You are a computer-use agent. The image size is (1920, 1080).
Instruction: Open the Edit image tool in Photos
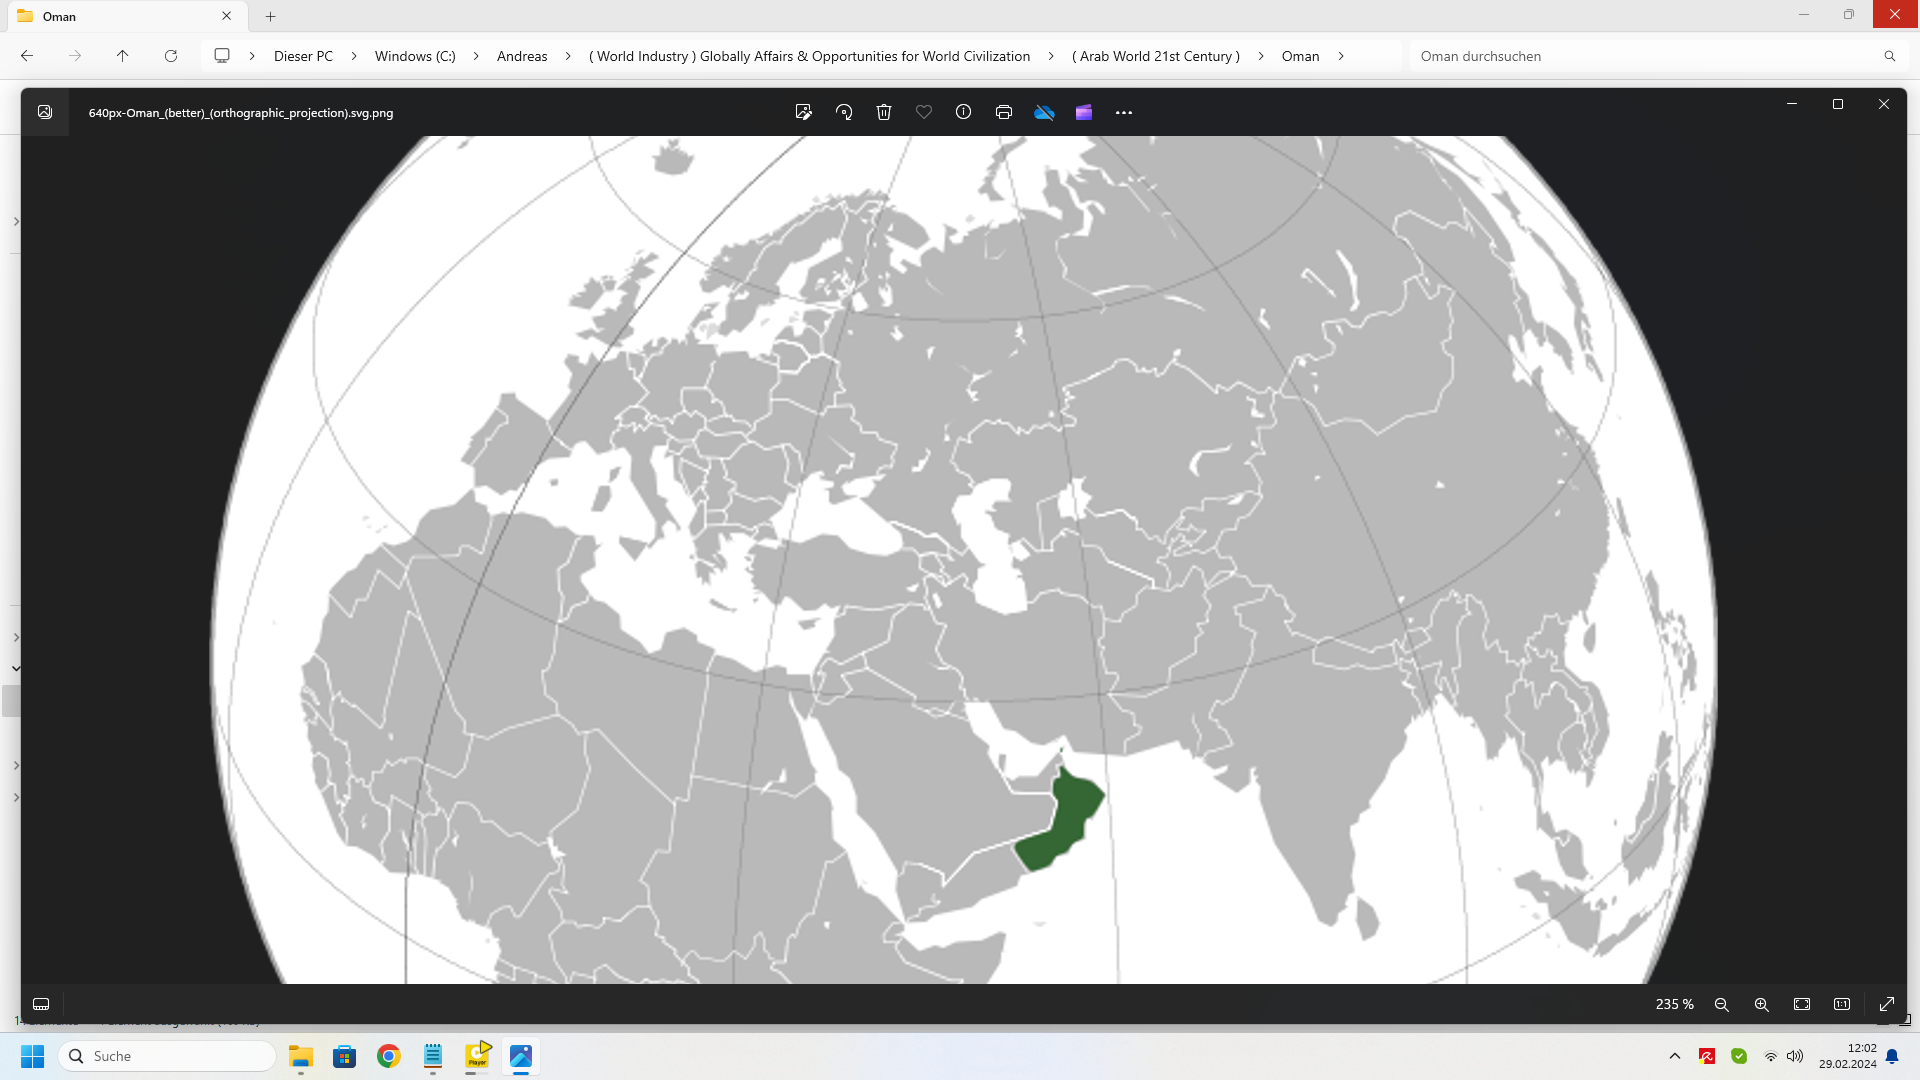click(x=803, y=112)
